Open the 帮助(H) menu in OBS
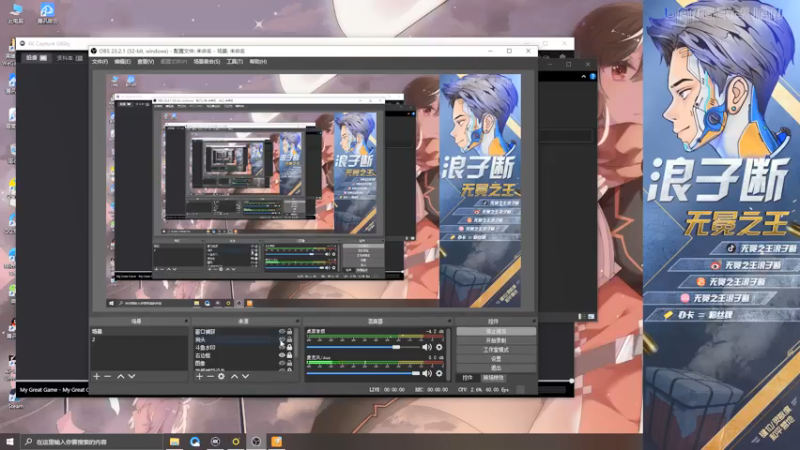 pos(258,62)
